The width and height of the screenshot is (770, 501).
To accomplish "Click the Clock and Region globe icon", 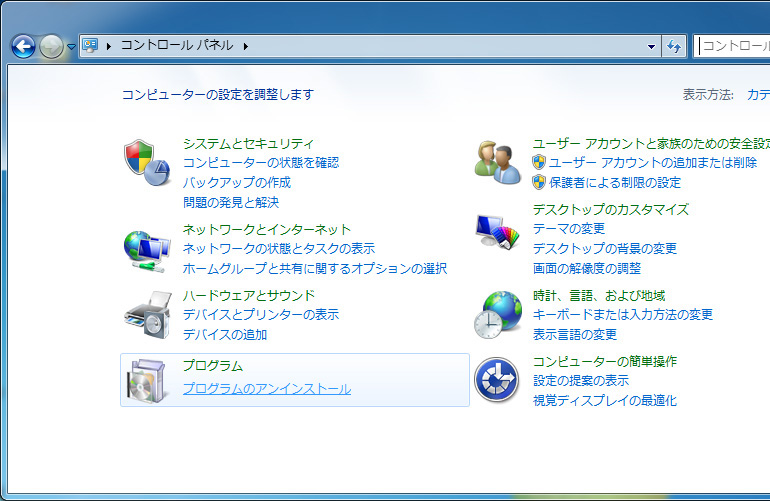I will [x=497, y=315].
